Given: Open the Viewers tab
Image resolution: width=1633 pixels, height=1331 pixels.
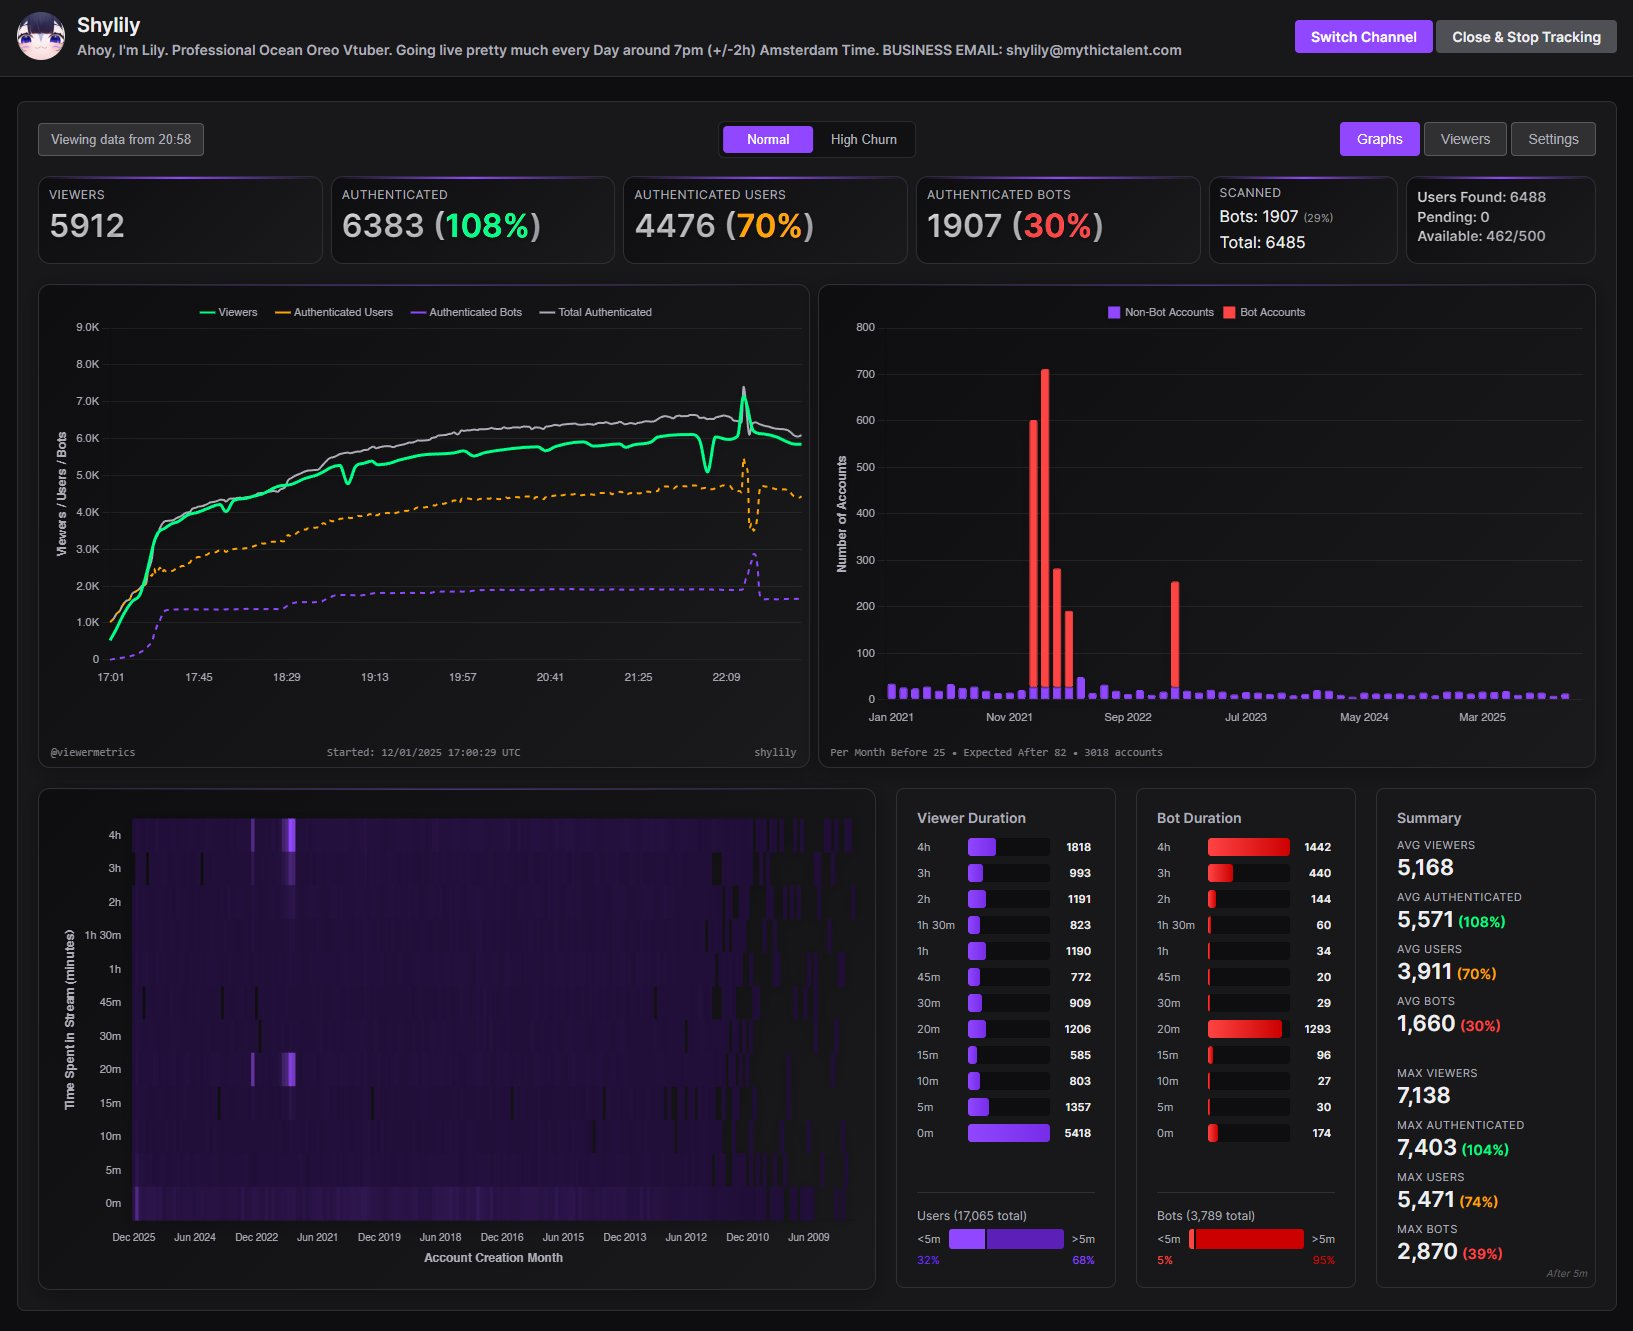Looking at the screenshot, I should click(x=1465, y=139).
